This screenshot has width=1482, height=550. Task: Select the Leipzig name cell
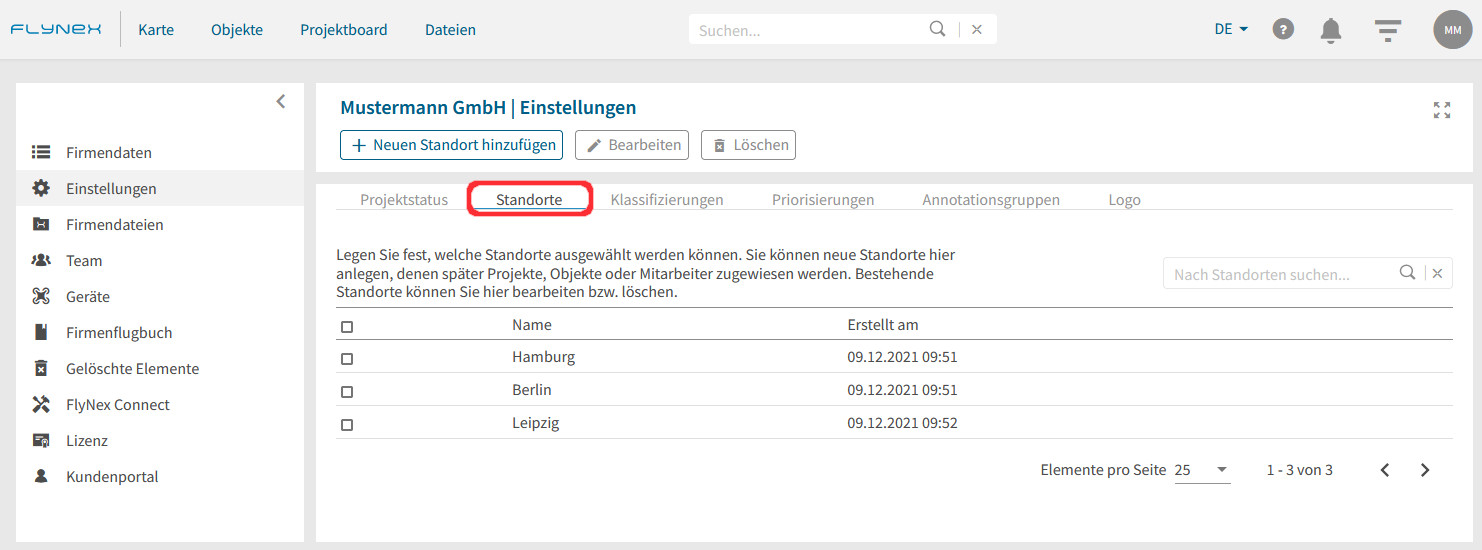tap(535, 423)
